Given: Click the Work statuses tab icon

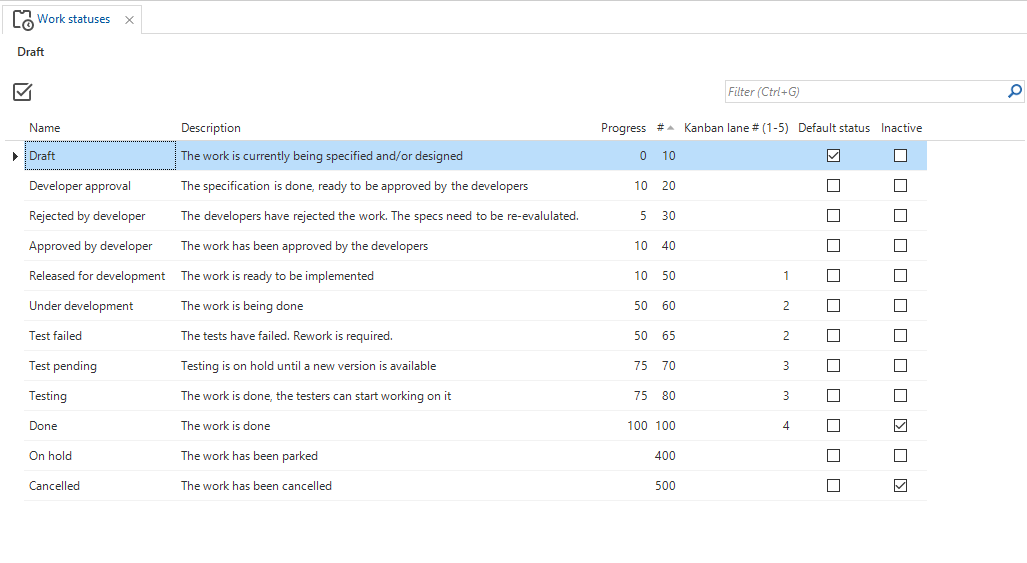Looking at the screenshot, I should (22, 20).
